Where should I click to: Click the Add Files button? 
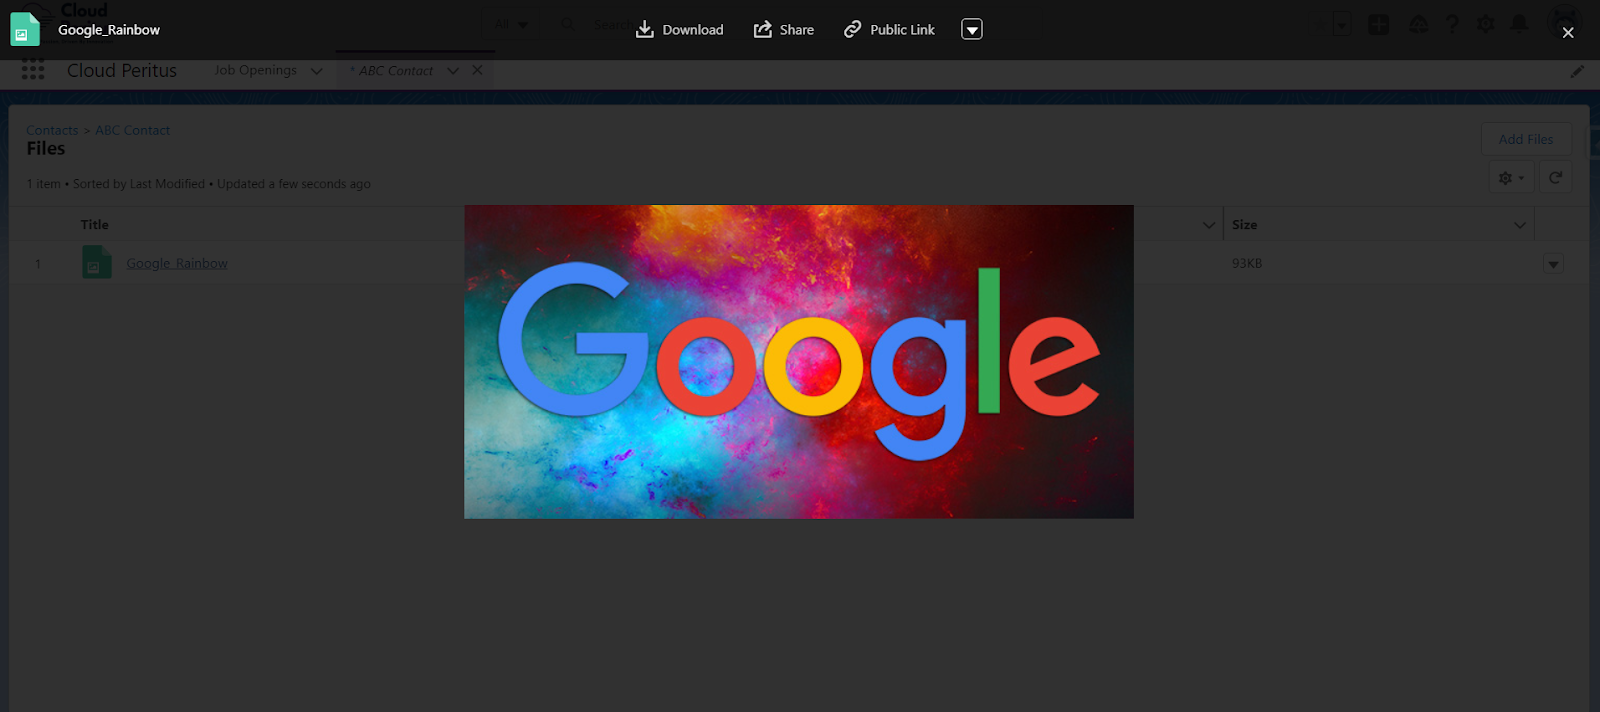click(1526, 139)
